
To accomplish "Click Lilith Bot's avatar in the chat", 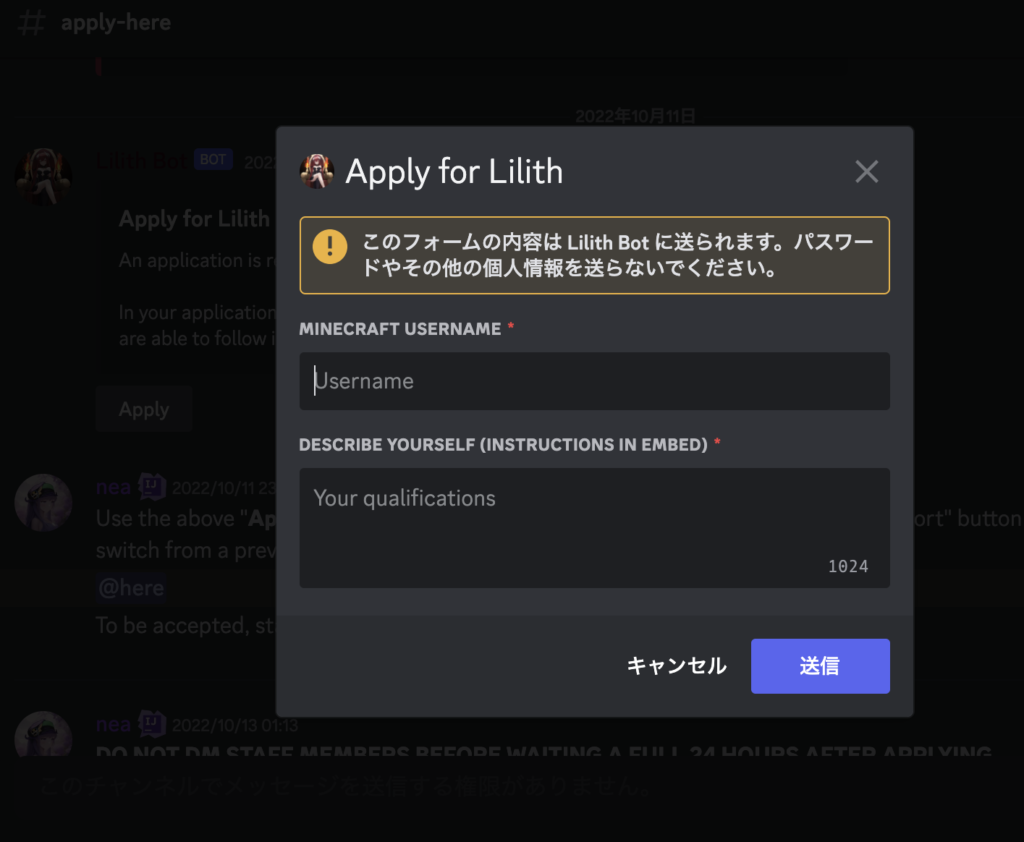I will tap(43, 177).
